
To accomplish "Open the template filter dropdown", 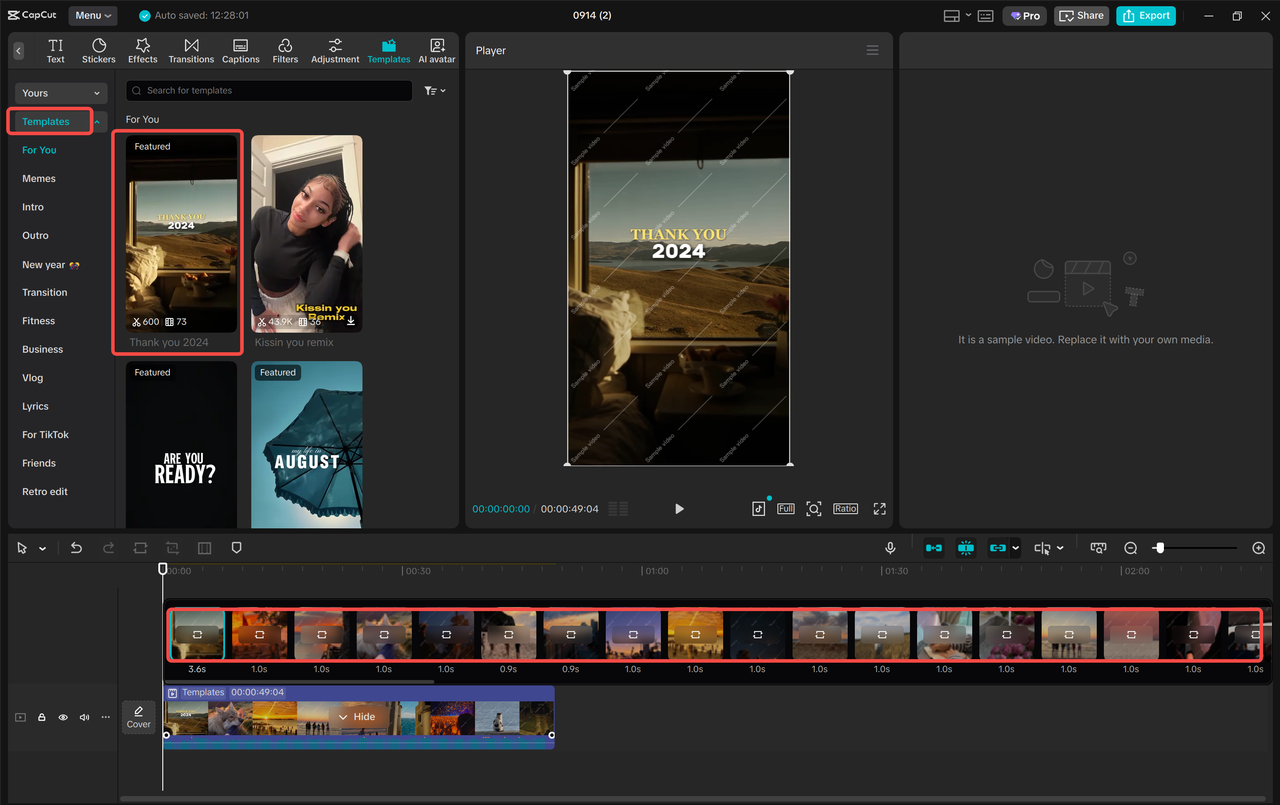I will (434, 91).
